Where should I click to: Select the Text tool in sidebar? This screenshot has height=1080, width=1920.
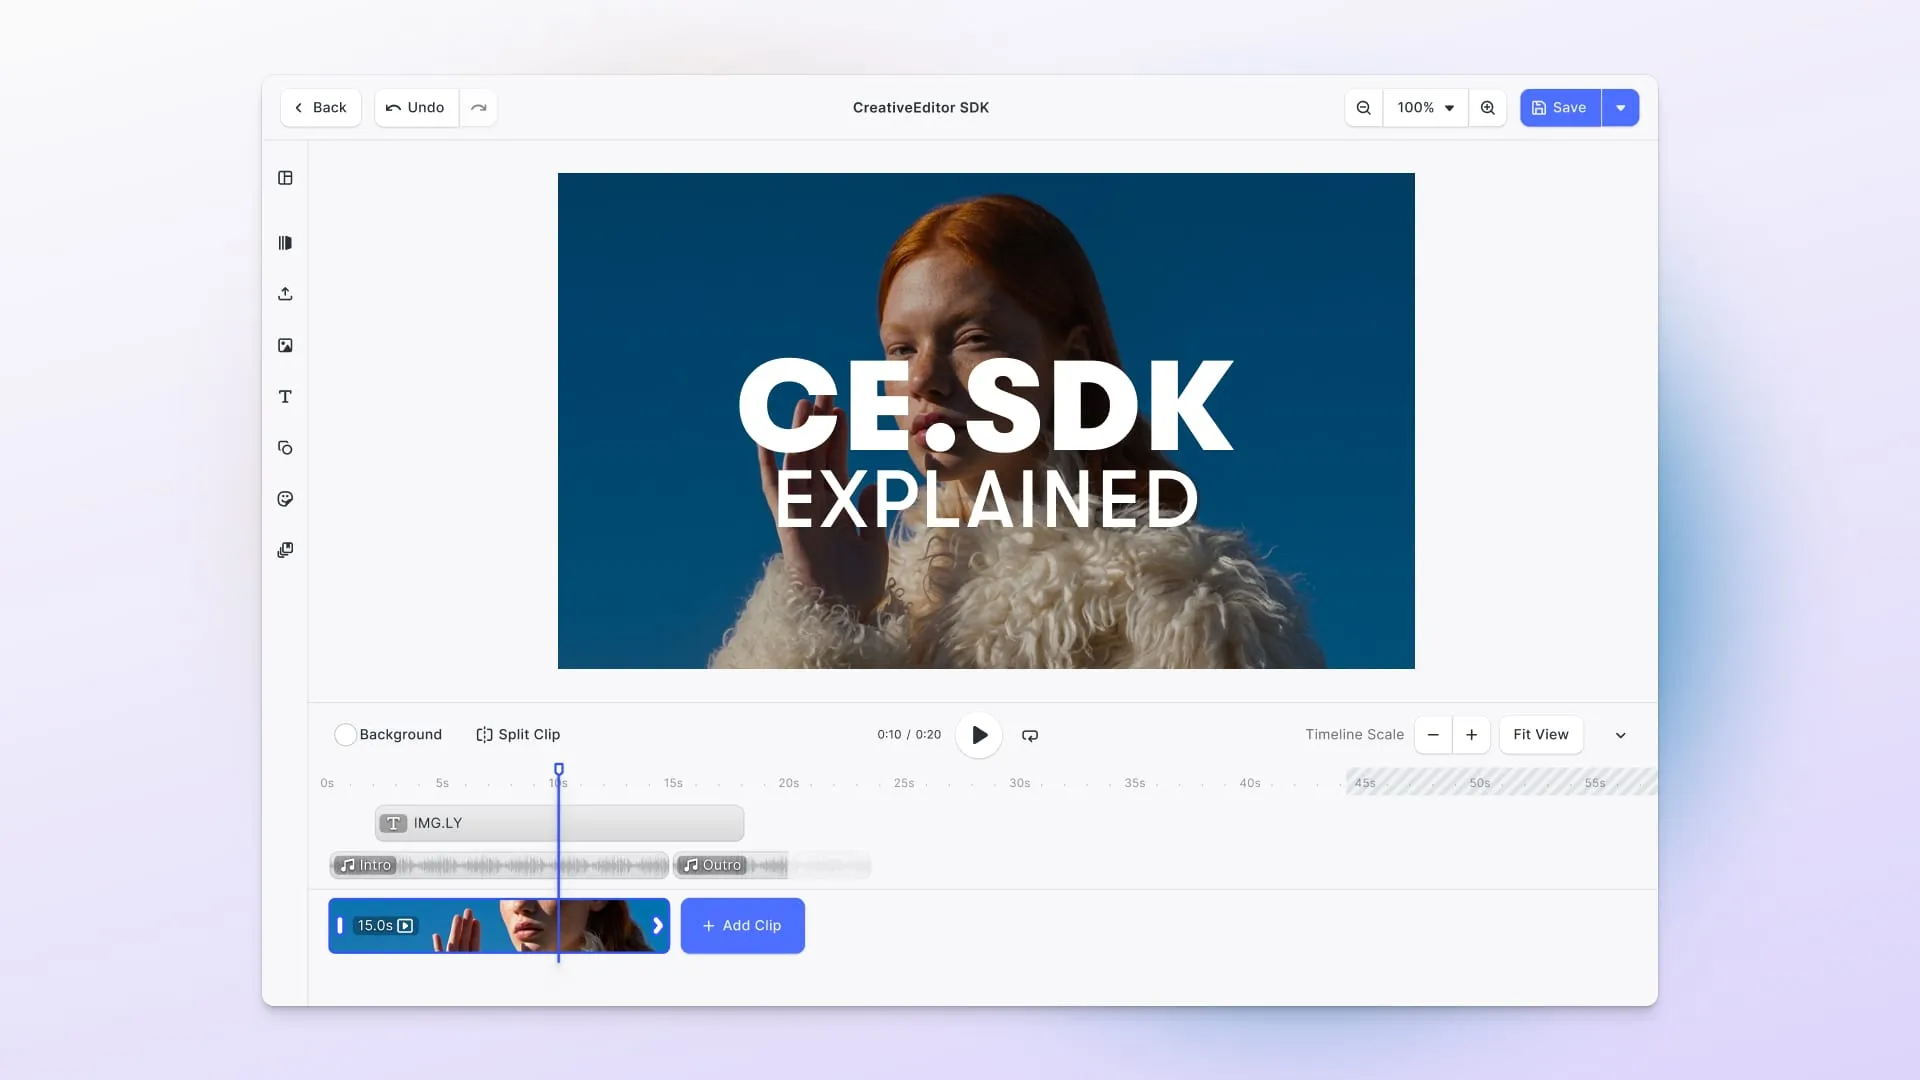pyautogui.click(x=285, y=397)
